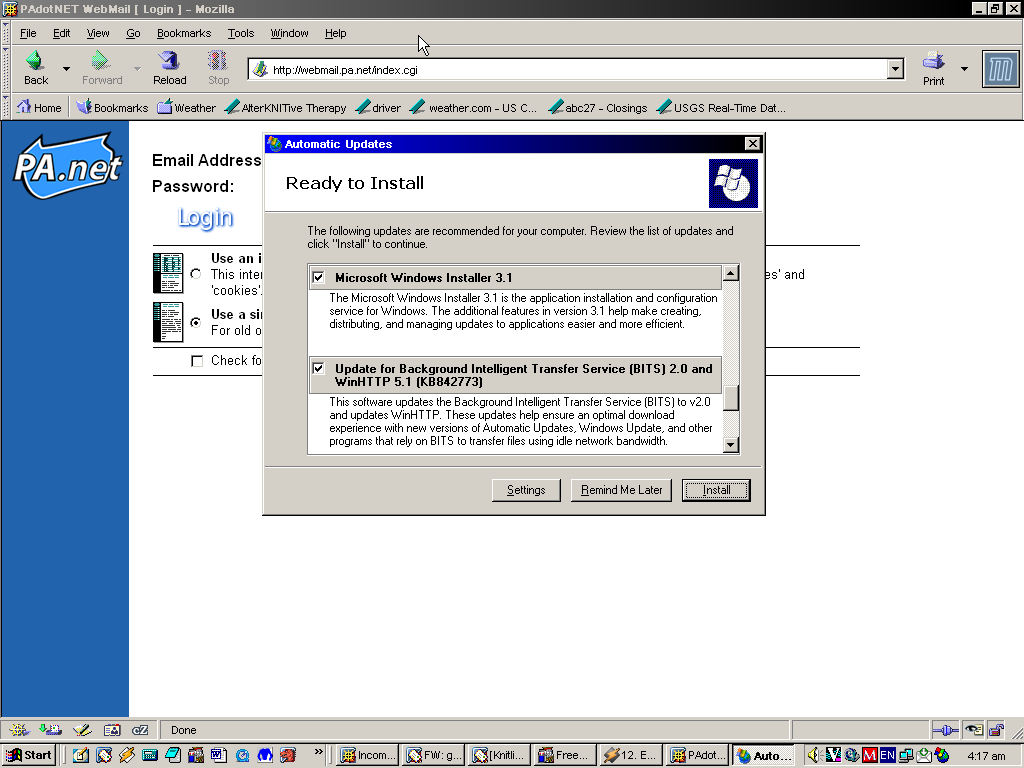Open ChatZilla cZ icon in status bar

tap(140, 730)
